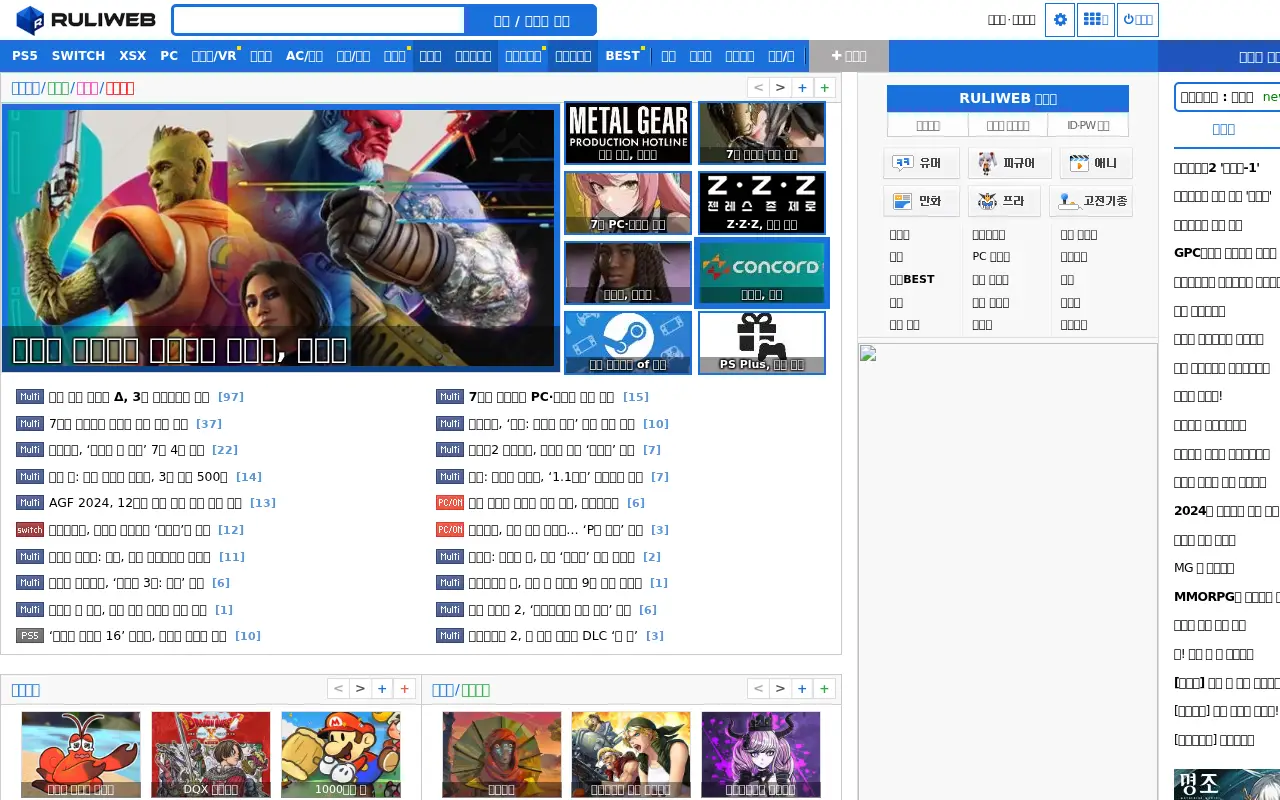Open the 만화 board with the comic icon

click(921, 201)
